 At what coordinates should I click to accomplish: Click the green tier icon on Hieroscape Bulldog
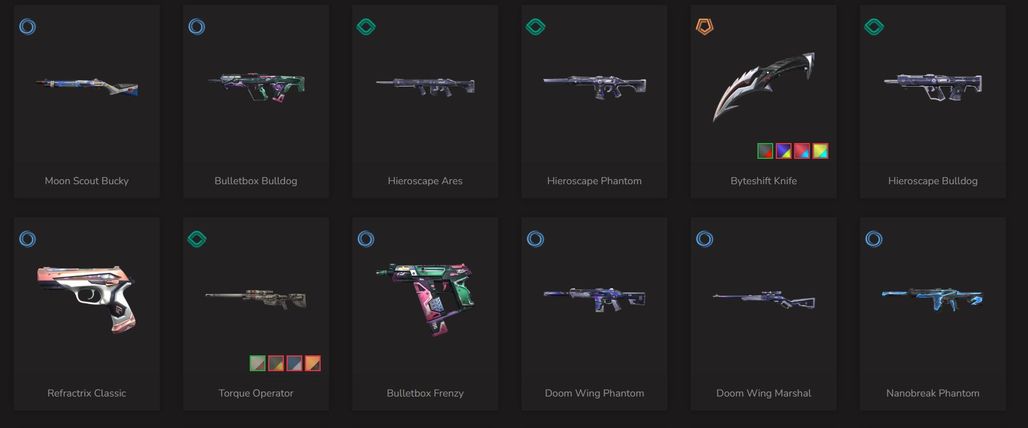tap(874, 27)
